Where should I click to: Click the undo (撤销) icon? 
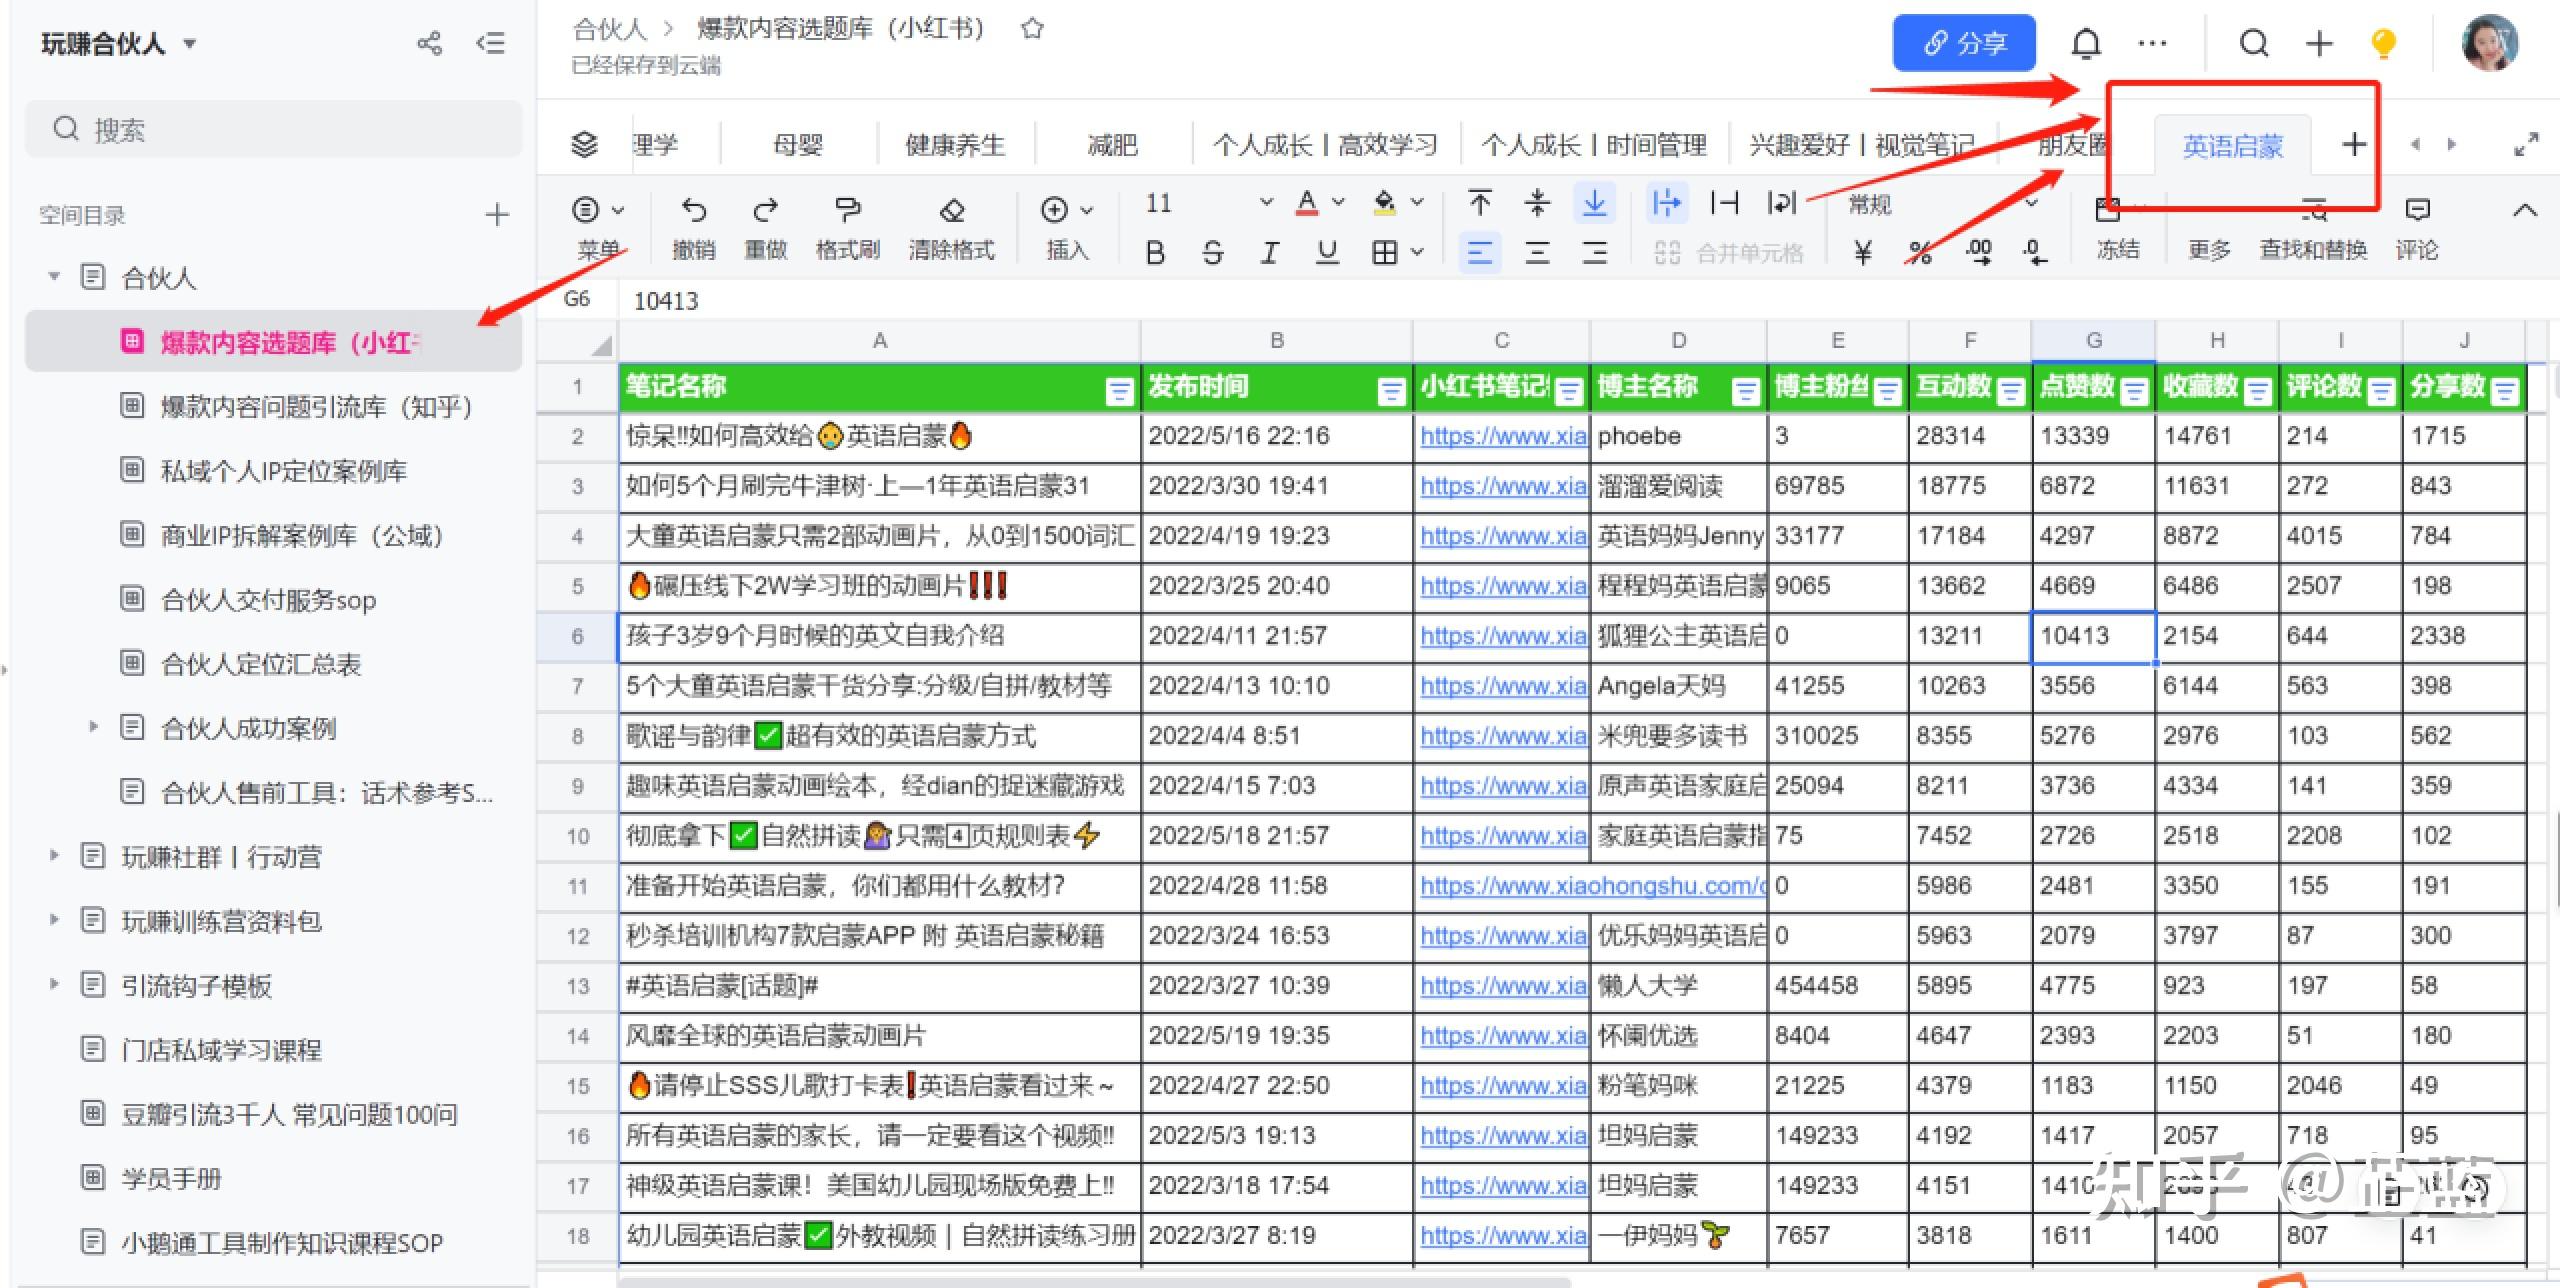[693, 209]
